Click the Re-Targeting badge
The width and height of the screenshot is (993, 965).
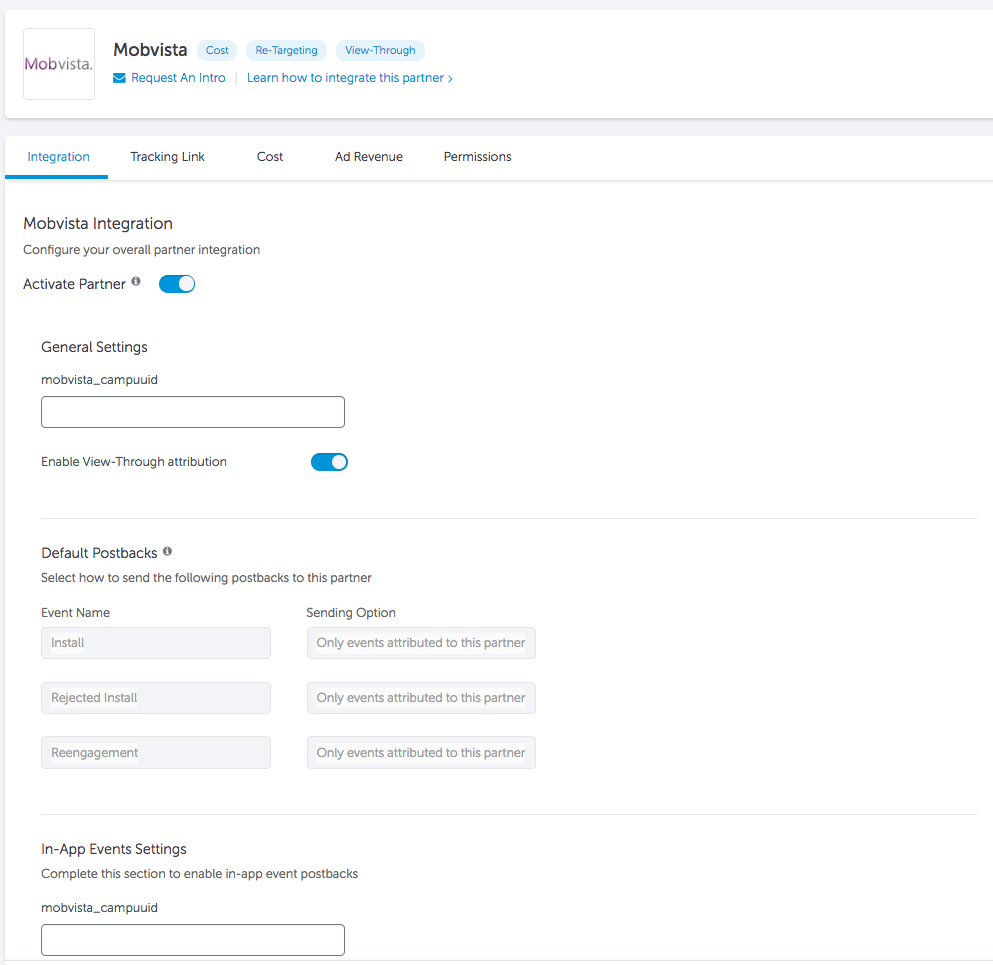tap(286, 50)
